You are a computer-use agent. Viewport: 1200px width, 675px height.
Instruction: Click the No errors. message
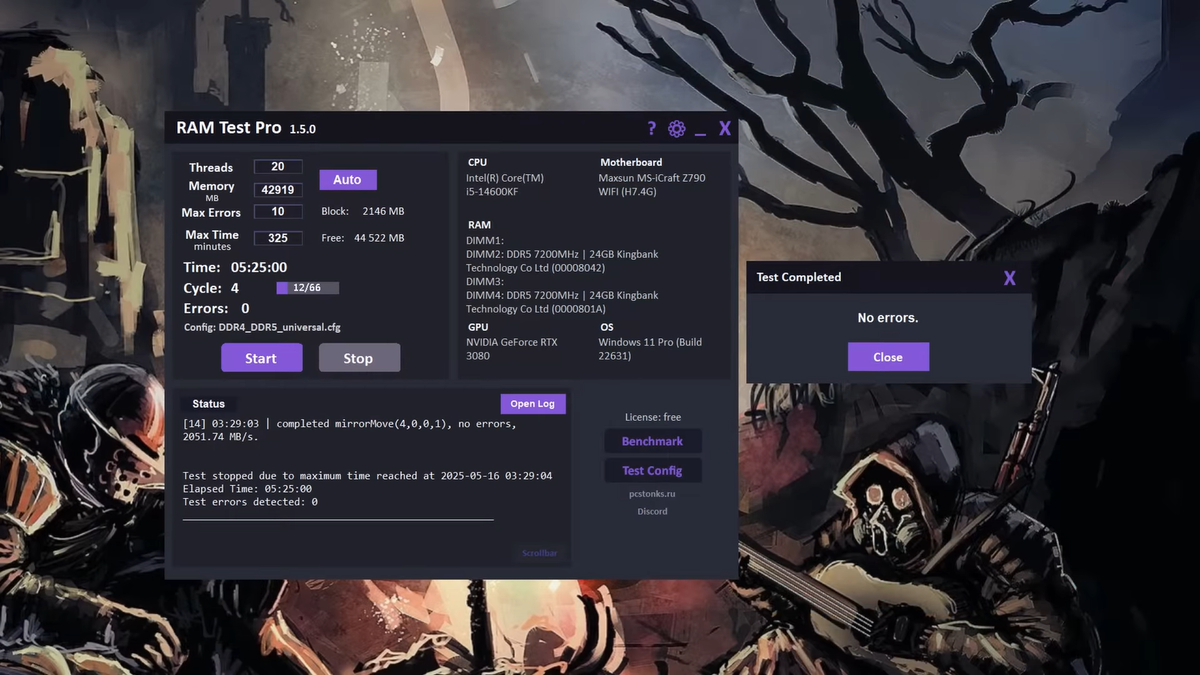click(888, 318)
